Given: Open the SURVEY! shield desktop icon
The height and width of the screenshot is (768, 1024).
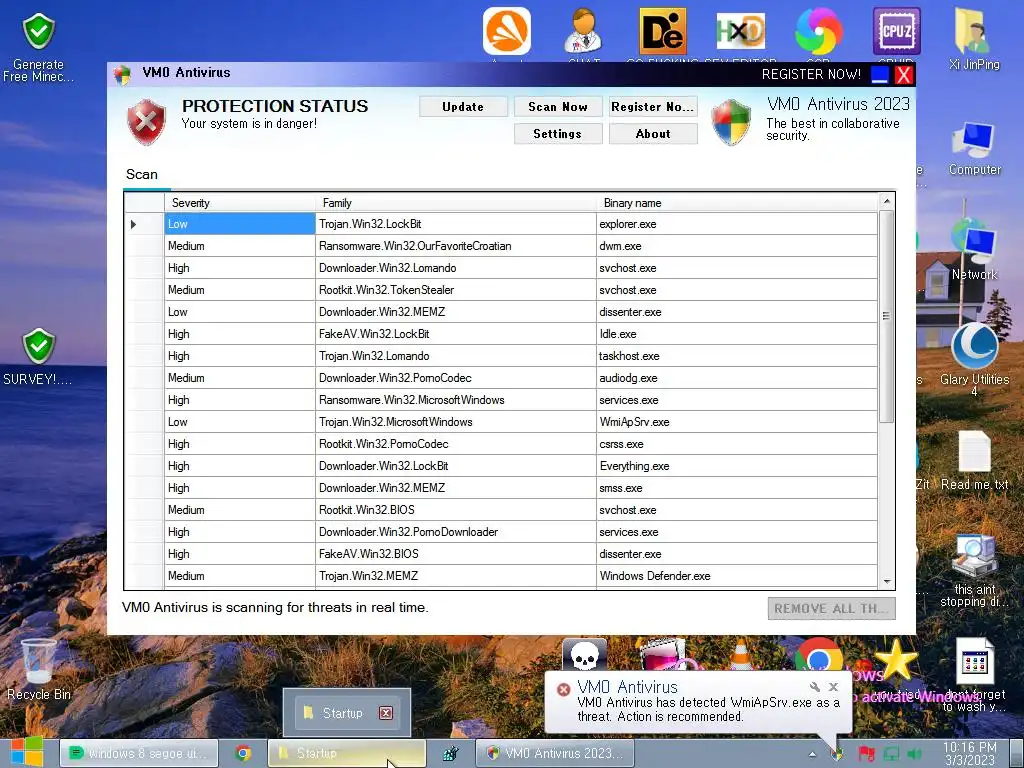Looking at the screenshot, I should coord(39,357).
